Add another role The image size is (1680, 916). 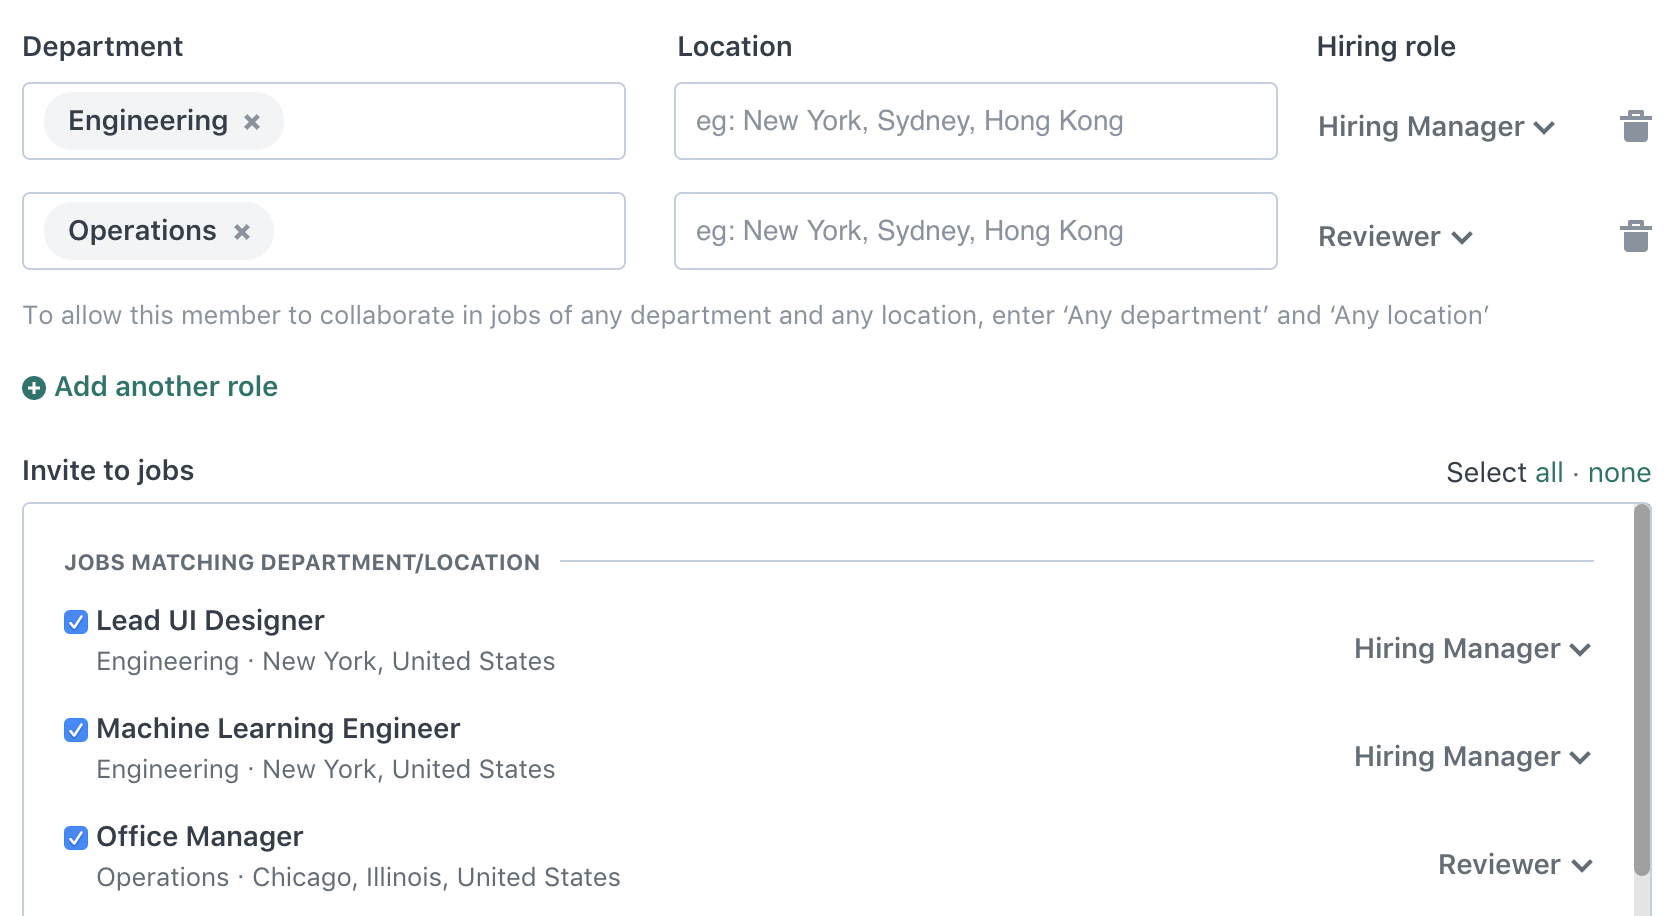(166, 387)
